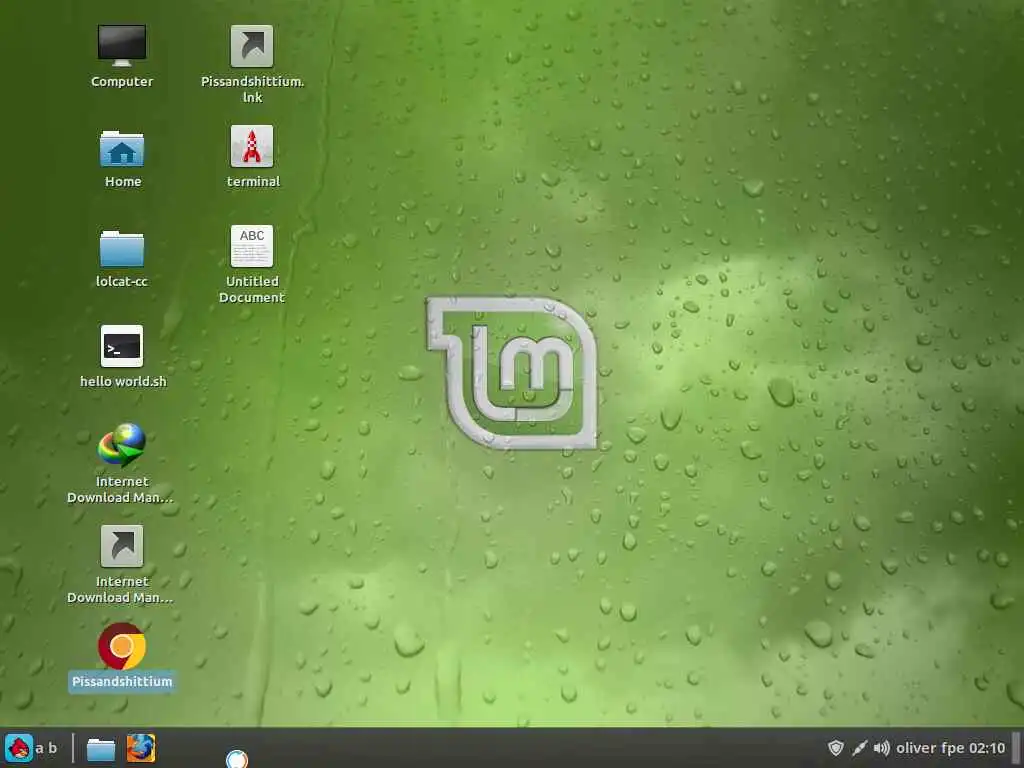Click the volume speaker tray icon
Screen dimensions: 1024x768
tap(882, 748)
